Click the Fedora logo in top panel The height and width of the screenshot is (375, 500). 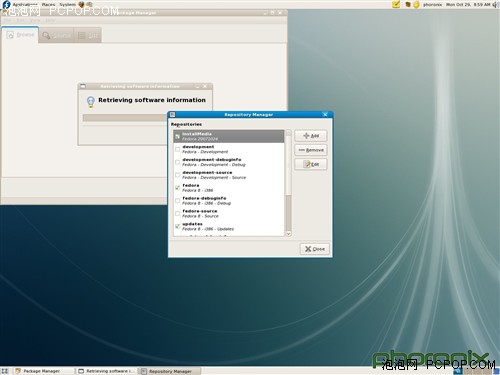[x=6, y=4]
